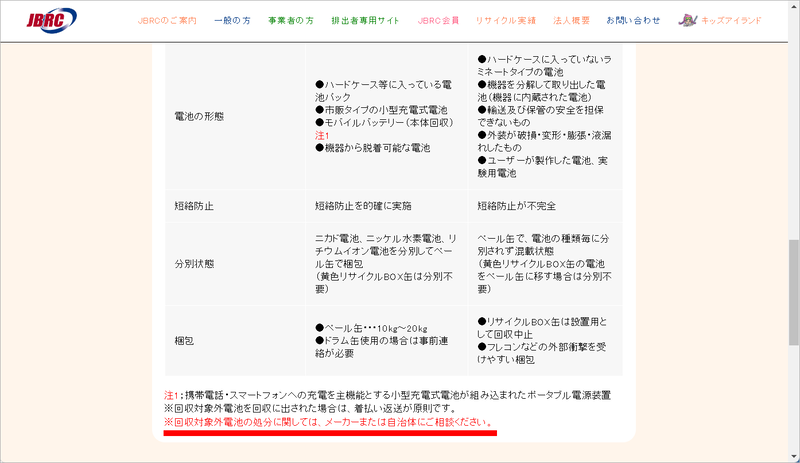This screenshot has height=463, width=800.
Task: Click the red メーカーまたは自治体にご相談ください notice
Action: (x=329, y=422)
